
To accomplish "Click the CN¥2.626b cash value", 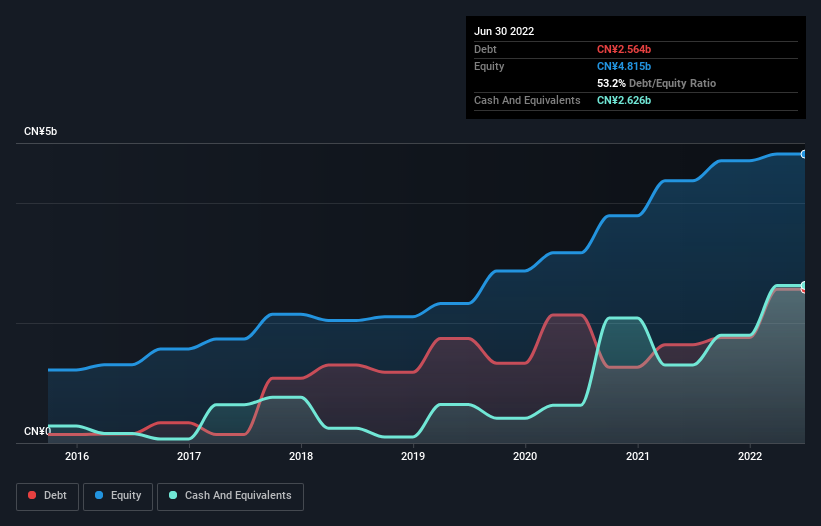I will (624, 100).
